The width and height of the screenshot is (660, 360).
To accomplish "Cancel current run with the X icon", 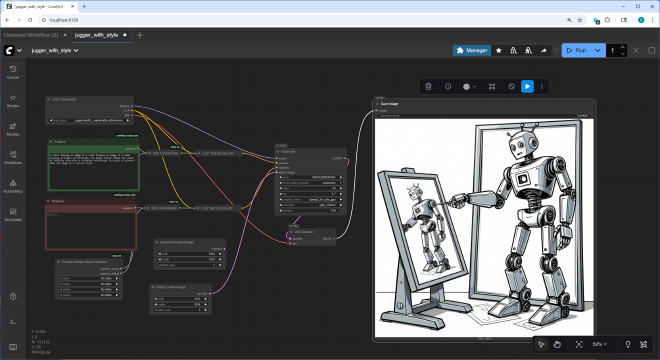I will pos(636,51).
